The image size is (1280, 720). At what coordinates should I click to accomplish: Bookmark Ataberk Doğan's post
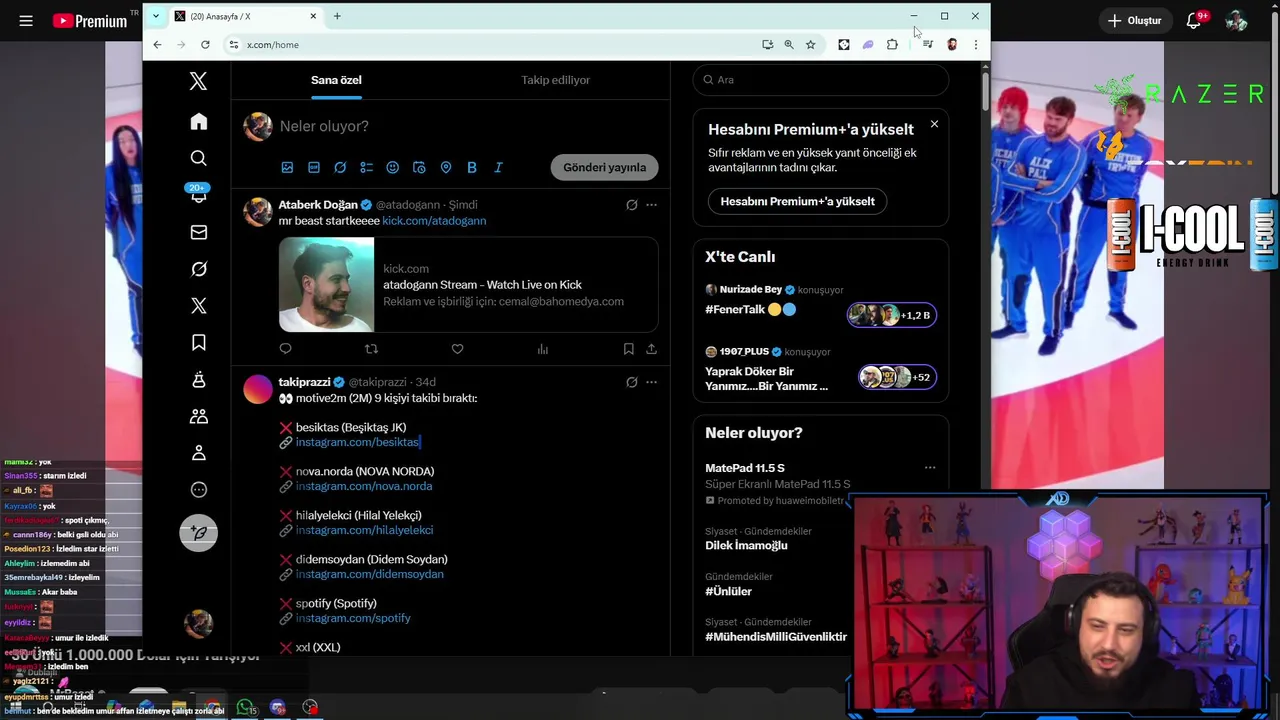click(628, 349)
